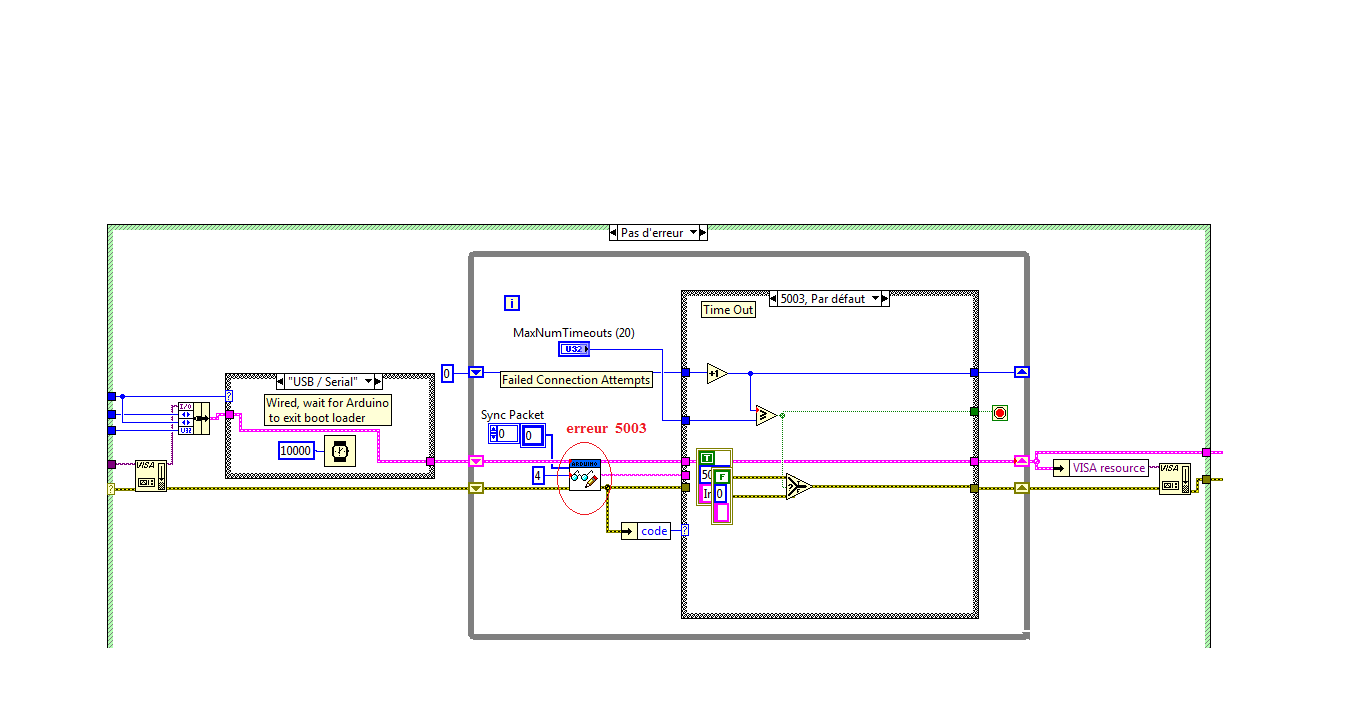Click the Select function triangle node

pyautogui.click(x=798, y=487)
